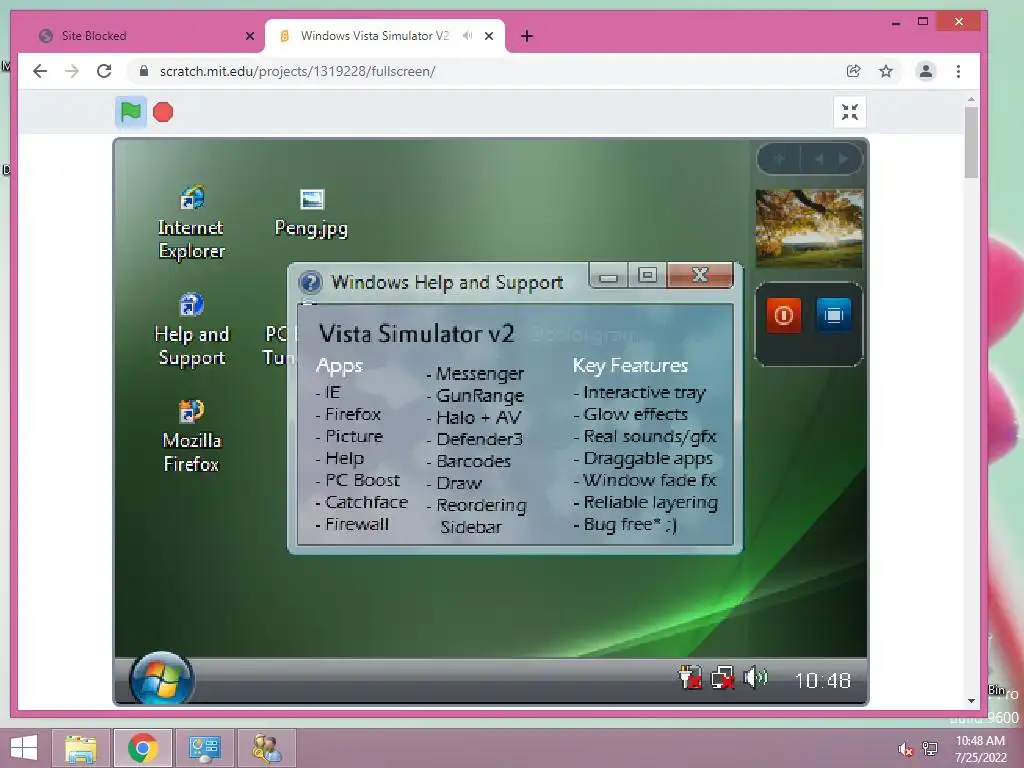Click the 'Draggable apps' key feature text
Viewport: 1024px width, 768px height.
coord(648,459)
